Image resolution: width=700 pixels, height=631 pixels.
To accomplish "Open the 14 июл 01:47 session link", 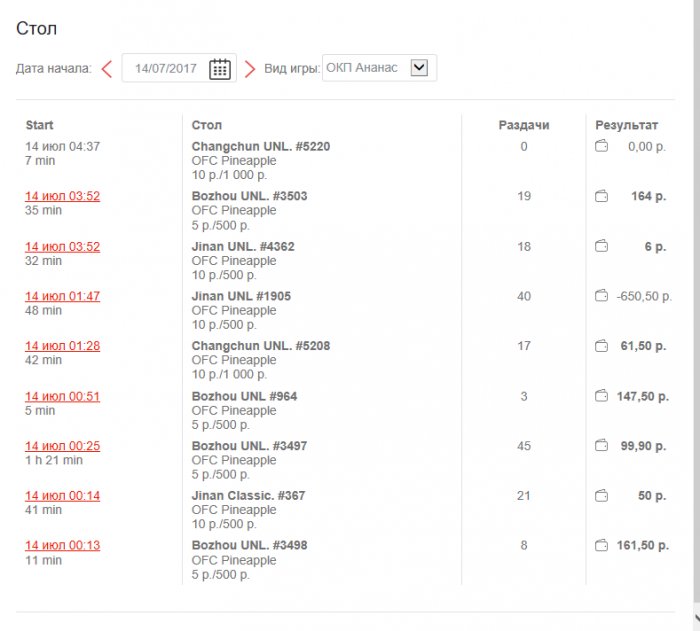I will click(62, 296).
